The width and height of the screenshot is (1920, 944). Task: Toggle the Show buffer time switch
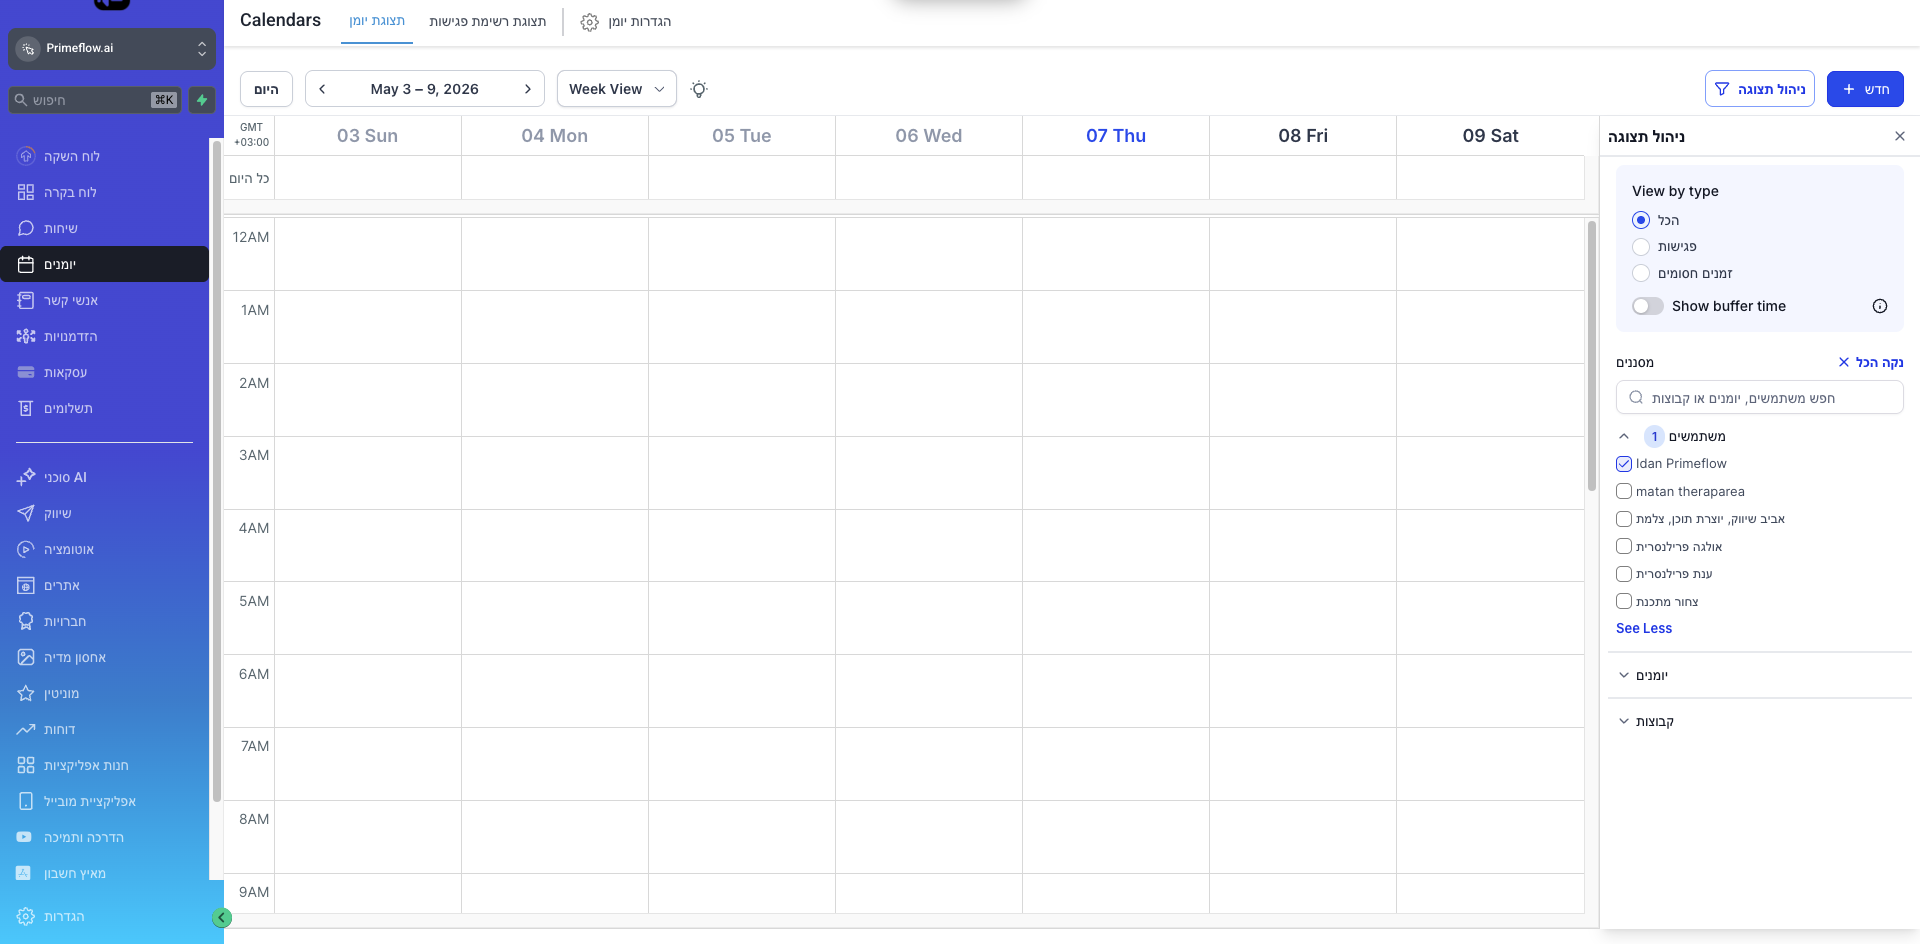[1648, 306]
